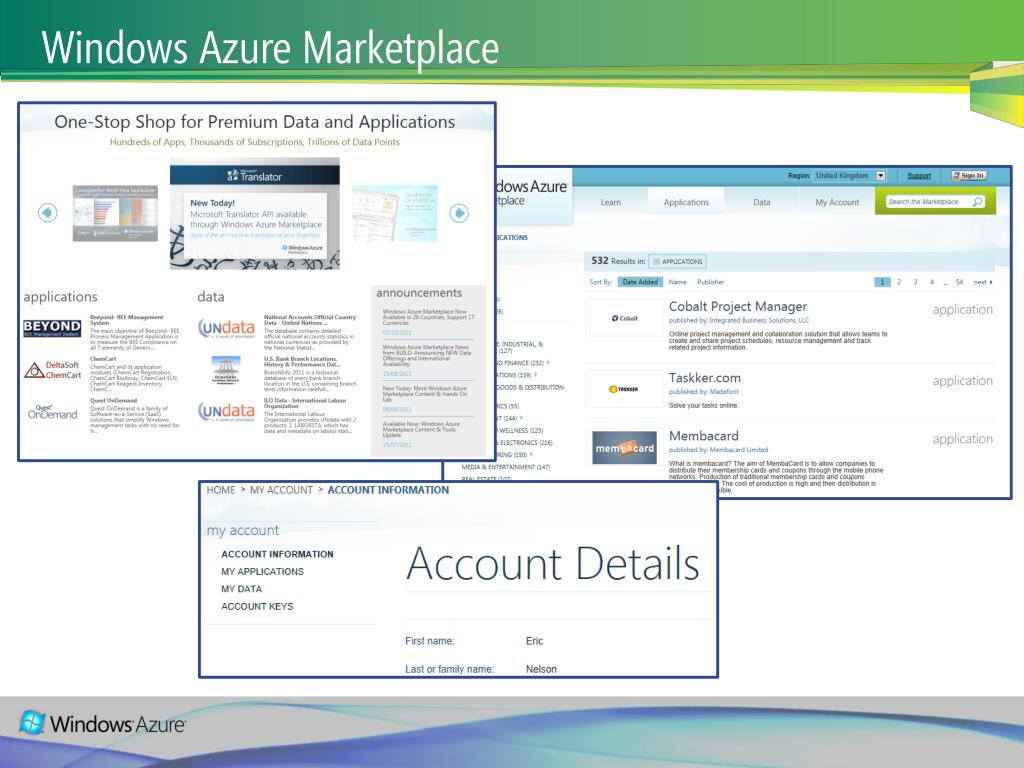Go to results page 4
This screenshot has height=768, width=1024.
point(932,282)
